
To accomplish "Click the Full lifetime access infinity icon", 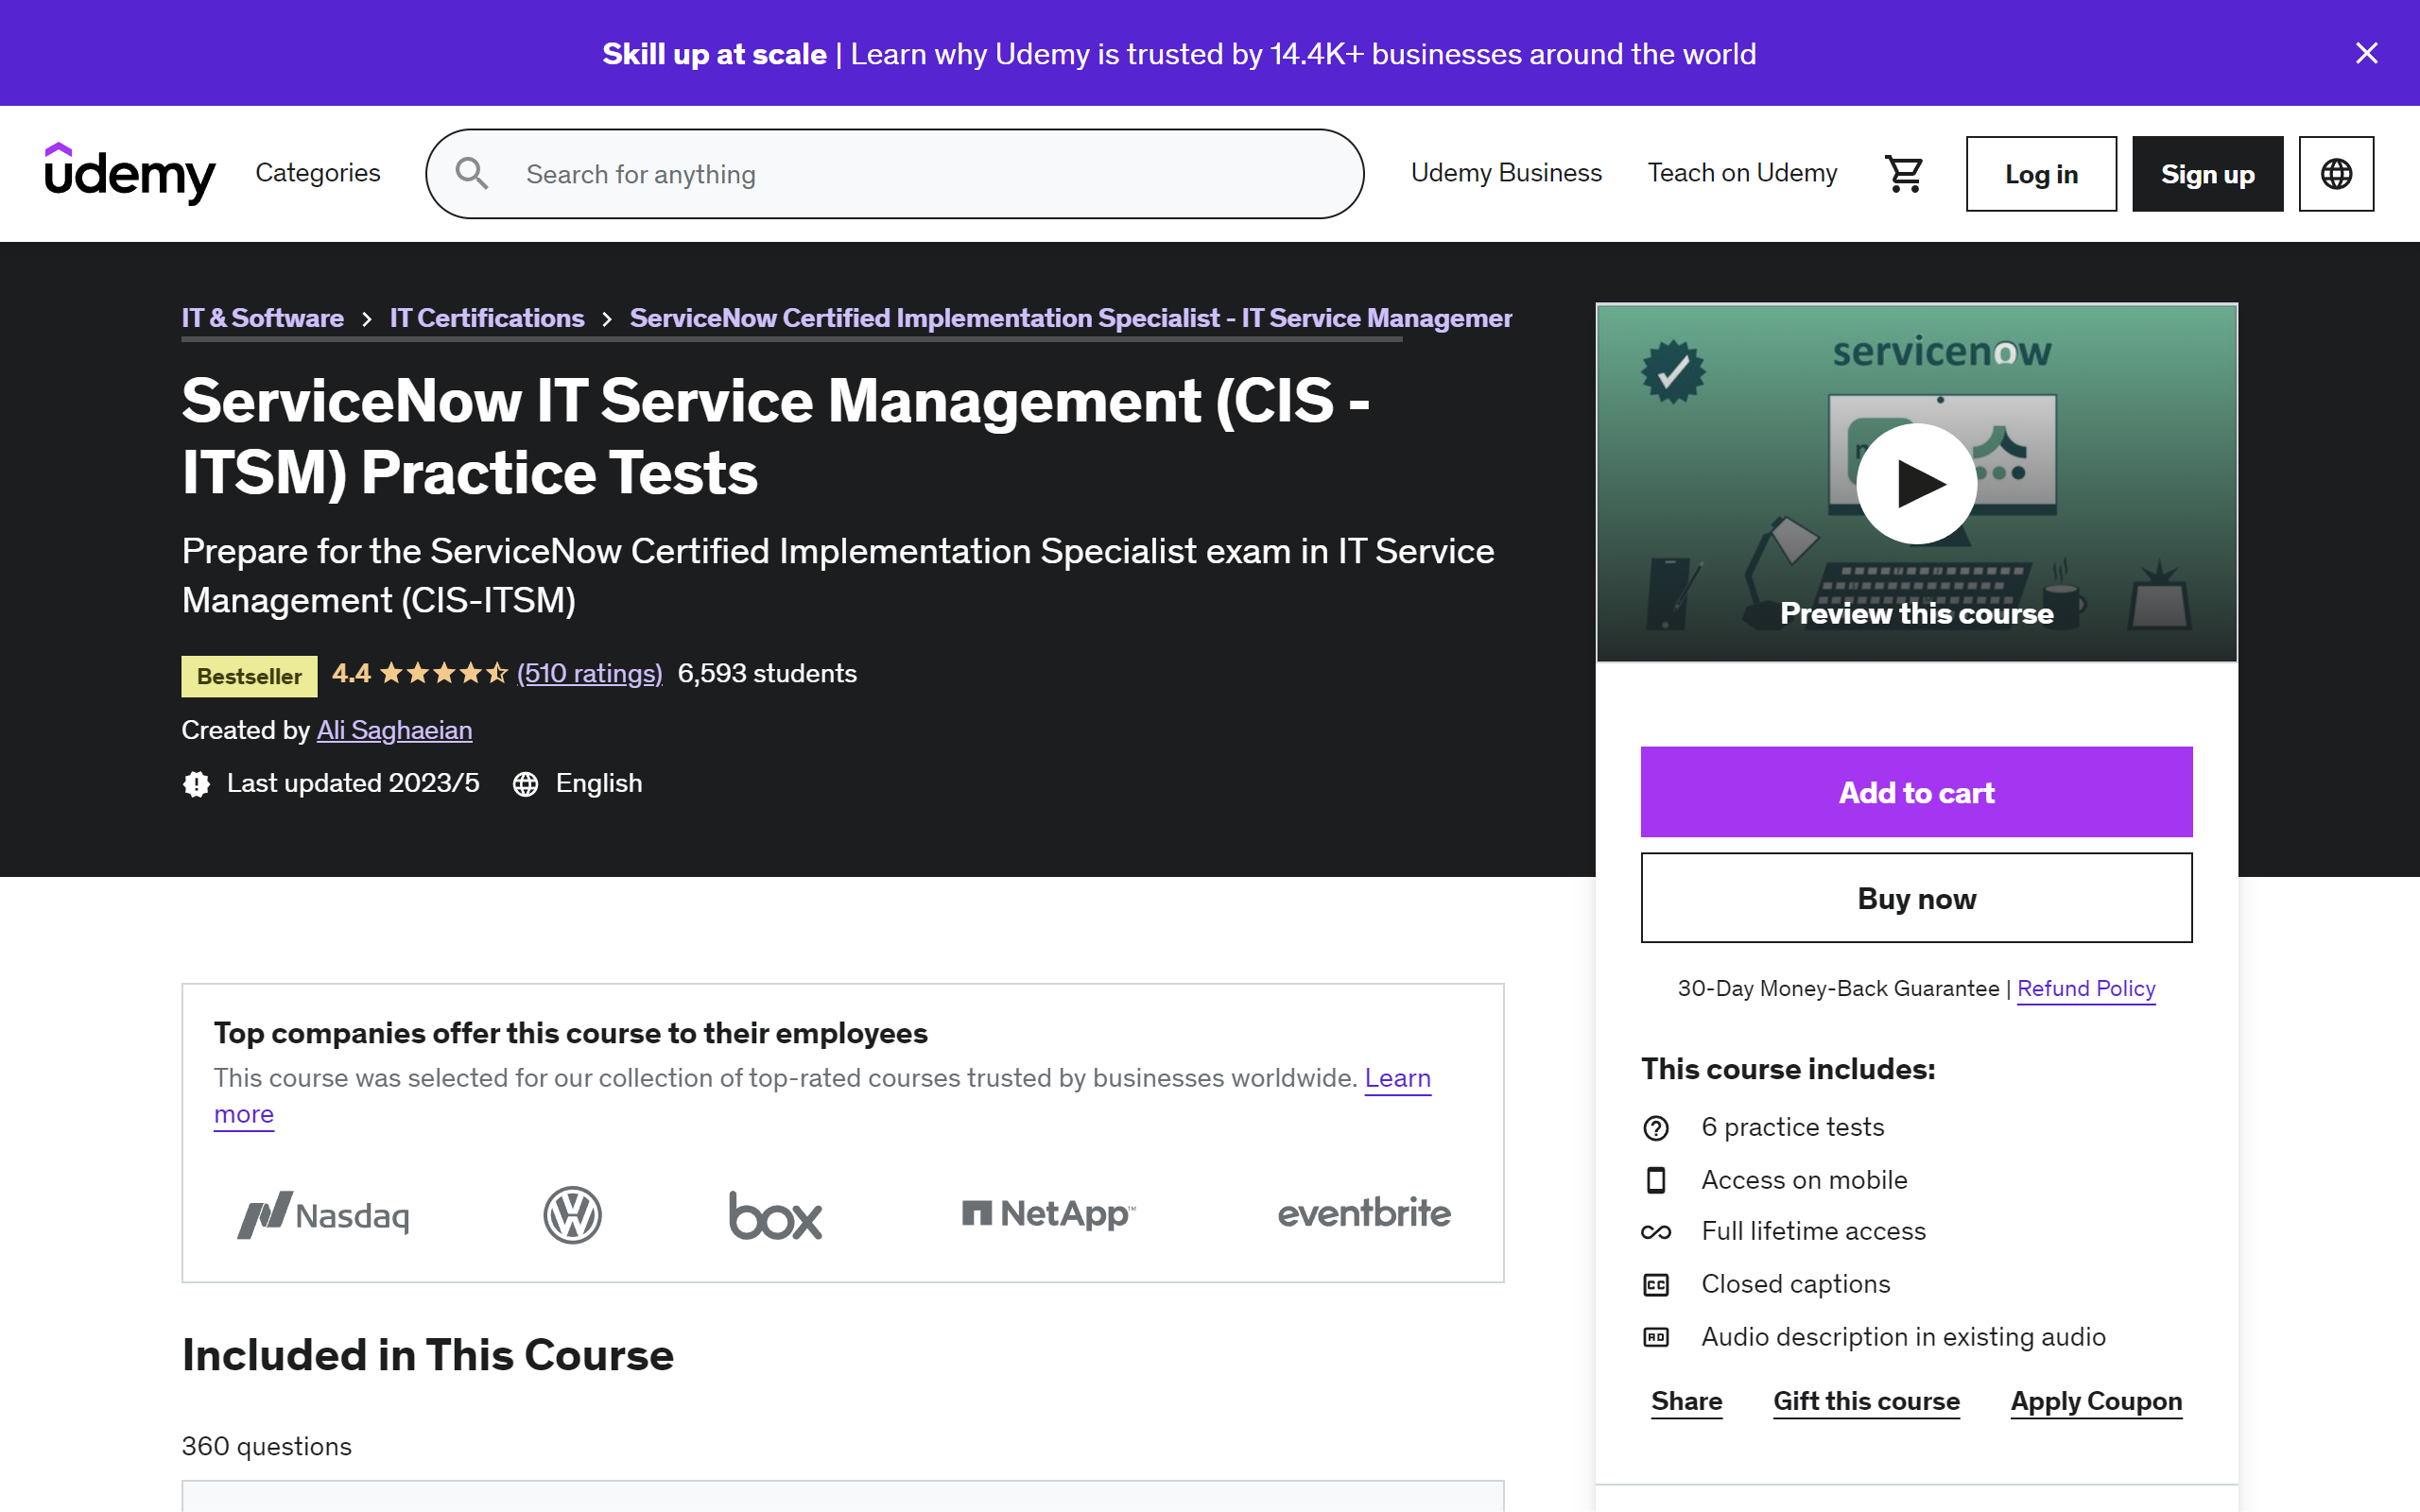I will tap(1656, 1232).
